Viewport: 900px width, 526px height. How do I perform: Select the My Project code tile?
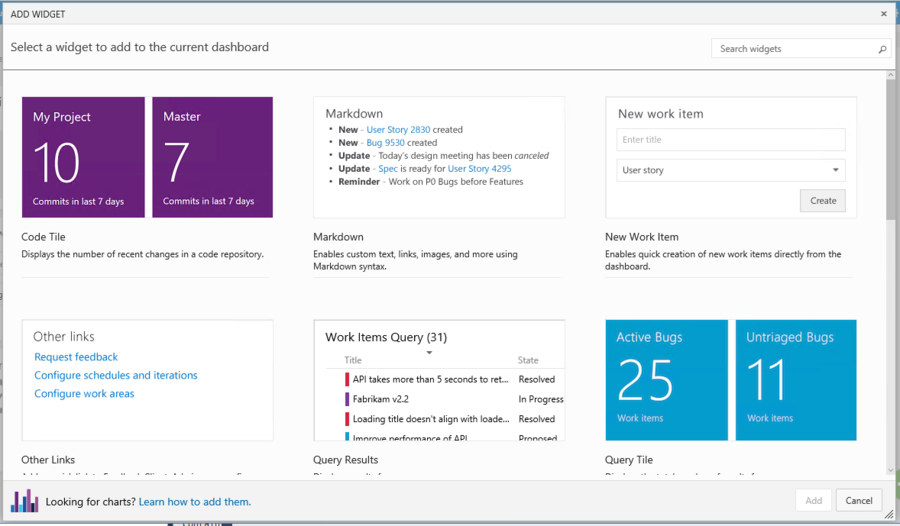(x=83, y=157)
